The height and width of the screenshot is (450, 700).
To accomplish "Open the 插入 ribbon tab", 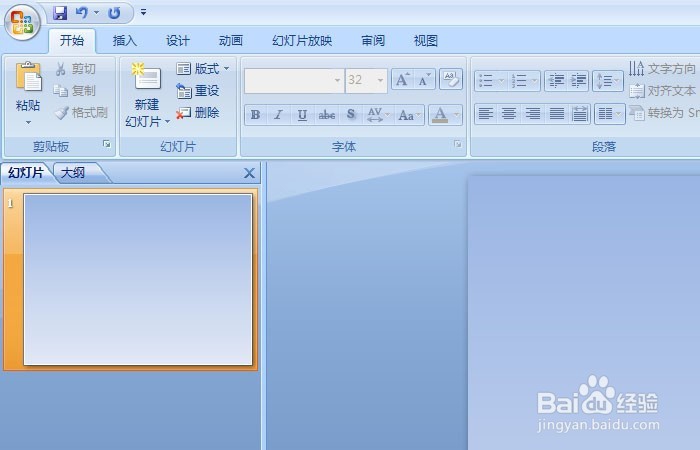I will tap(125, 41).
